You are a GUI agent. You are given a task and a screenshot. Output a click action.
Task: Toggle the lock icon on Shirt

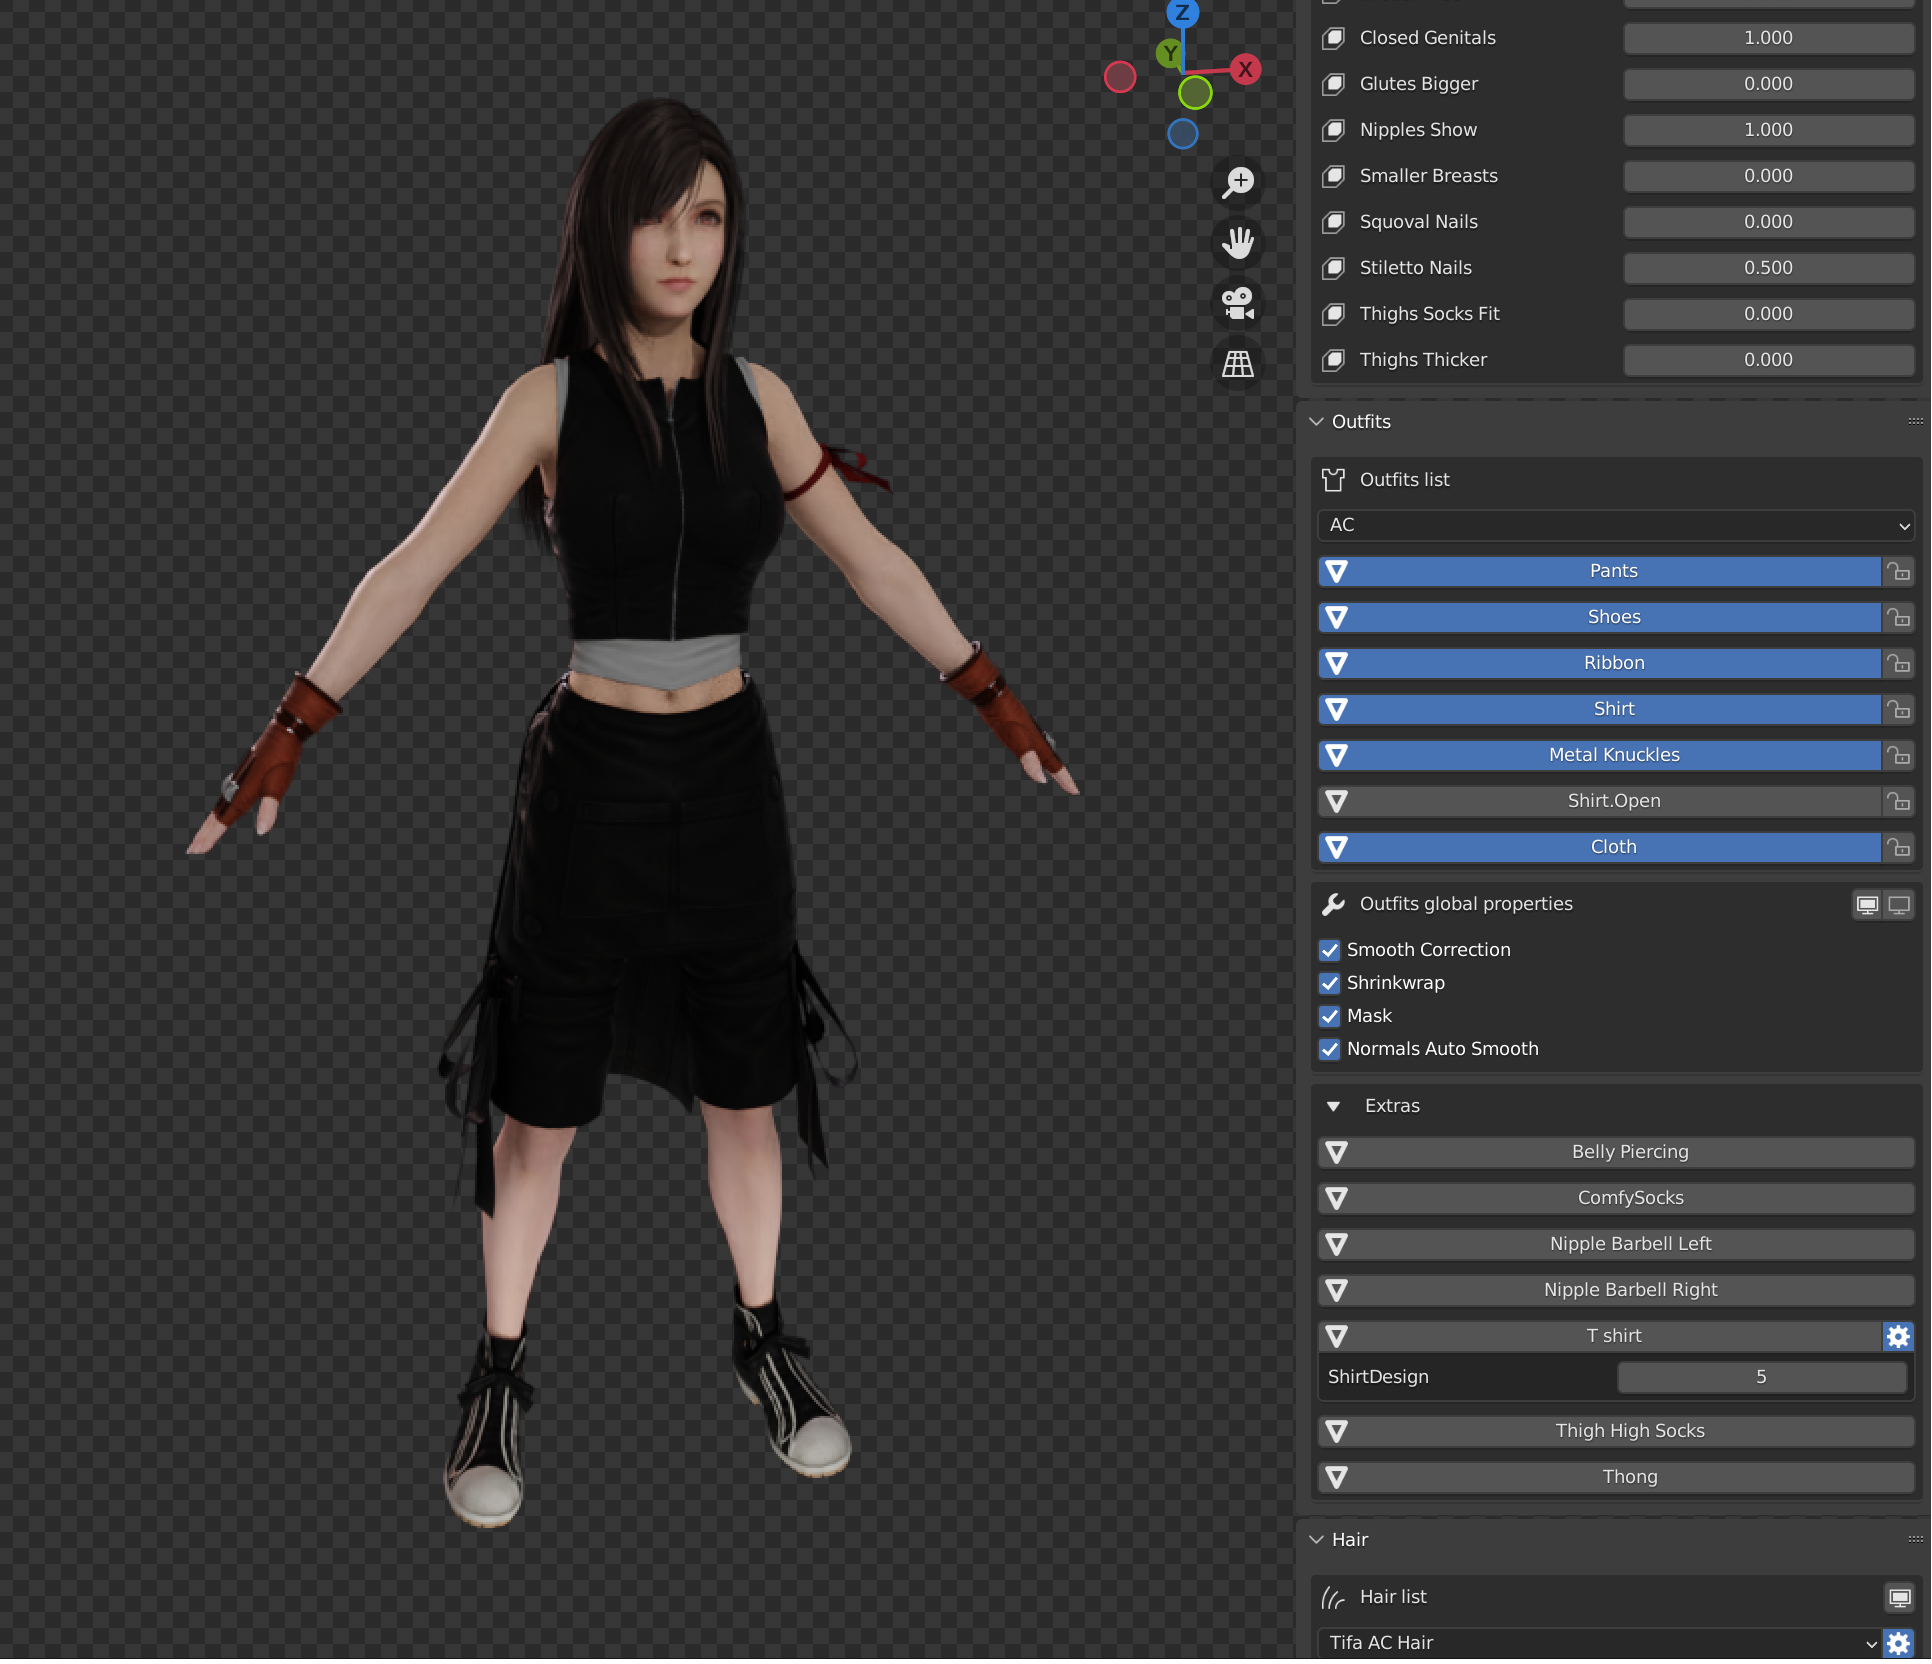(x=1898, y=710)
